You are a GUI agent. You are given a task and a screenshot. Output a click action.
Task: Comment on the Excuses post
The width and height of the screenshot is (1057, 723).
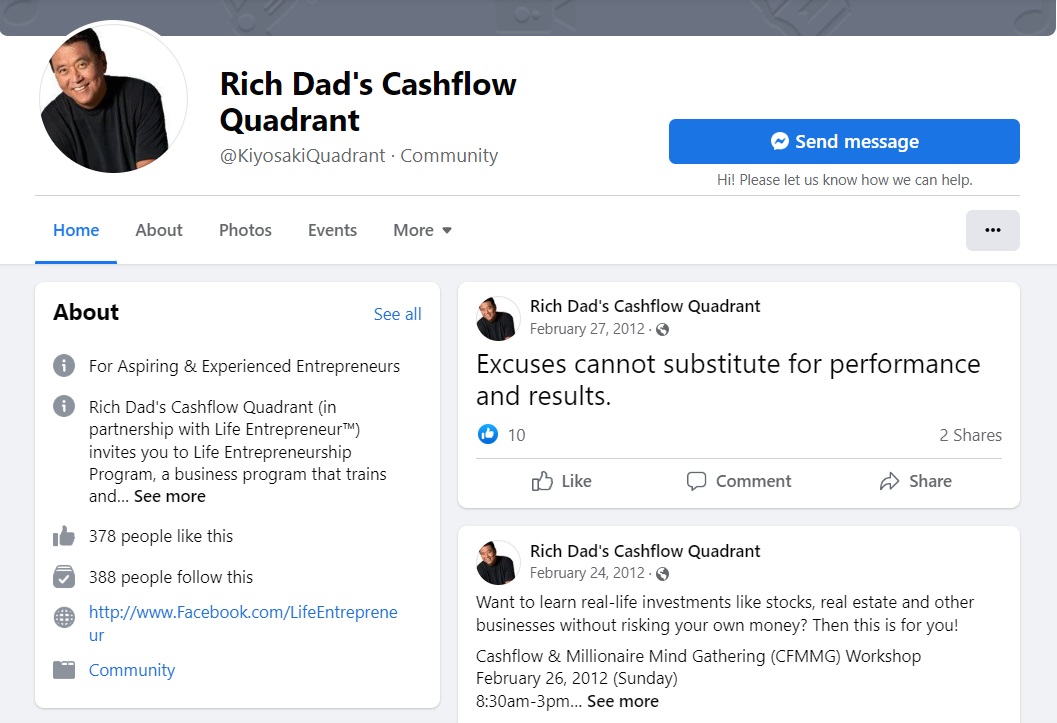(x=739, y=481)
